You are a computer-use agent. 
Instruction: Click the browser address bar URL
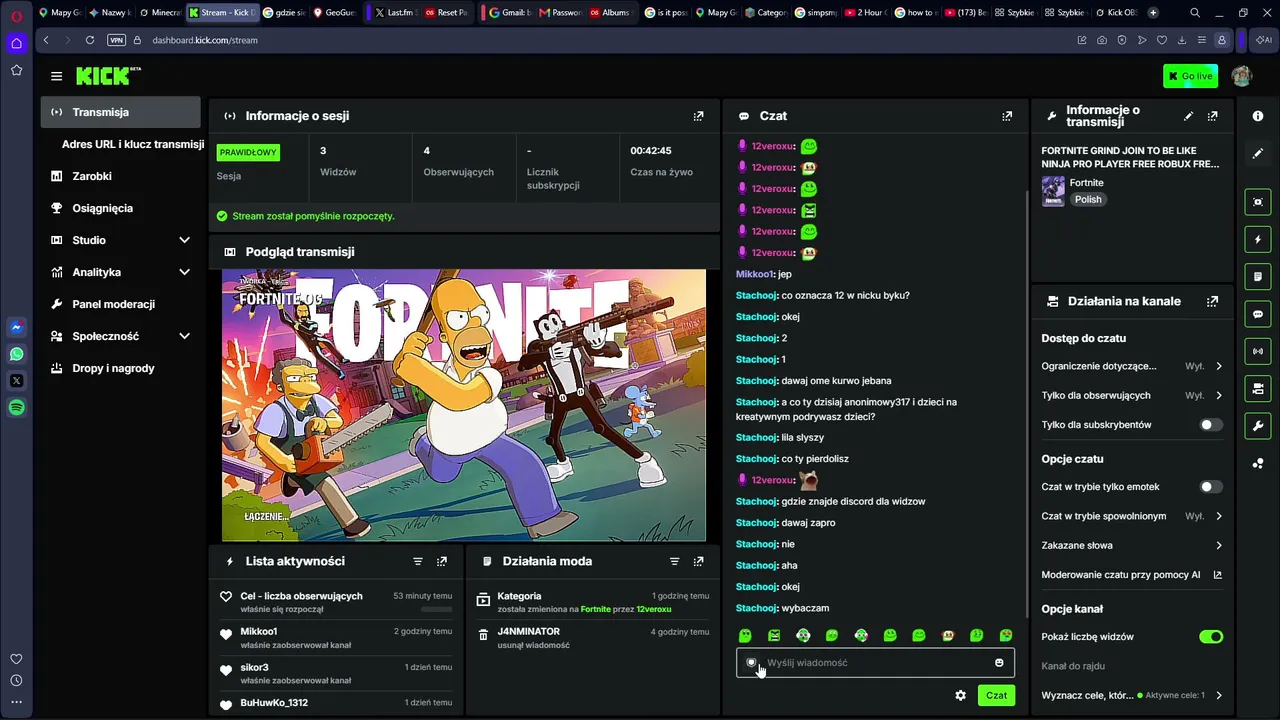205,40
